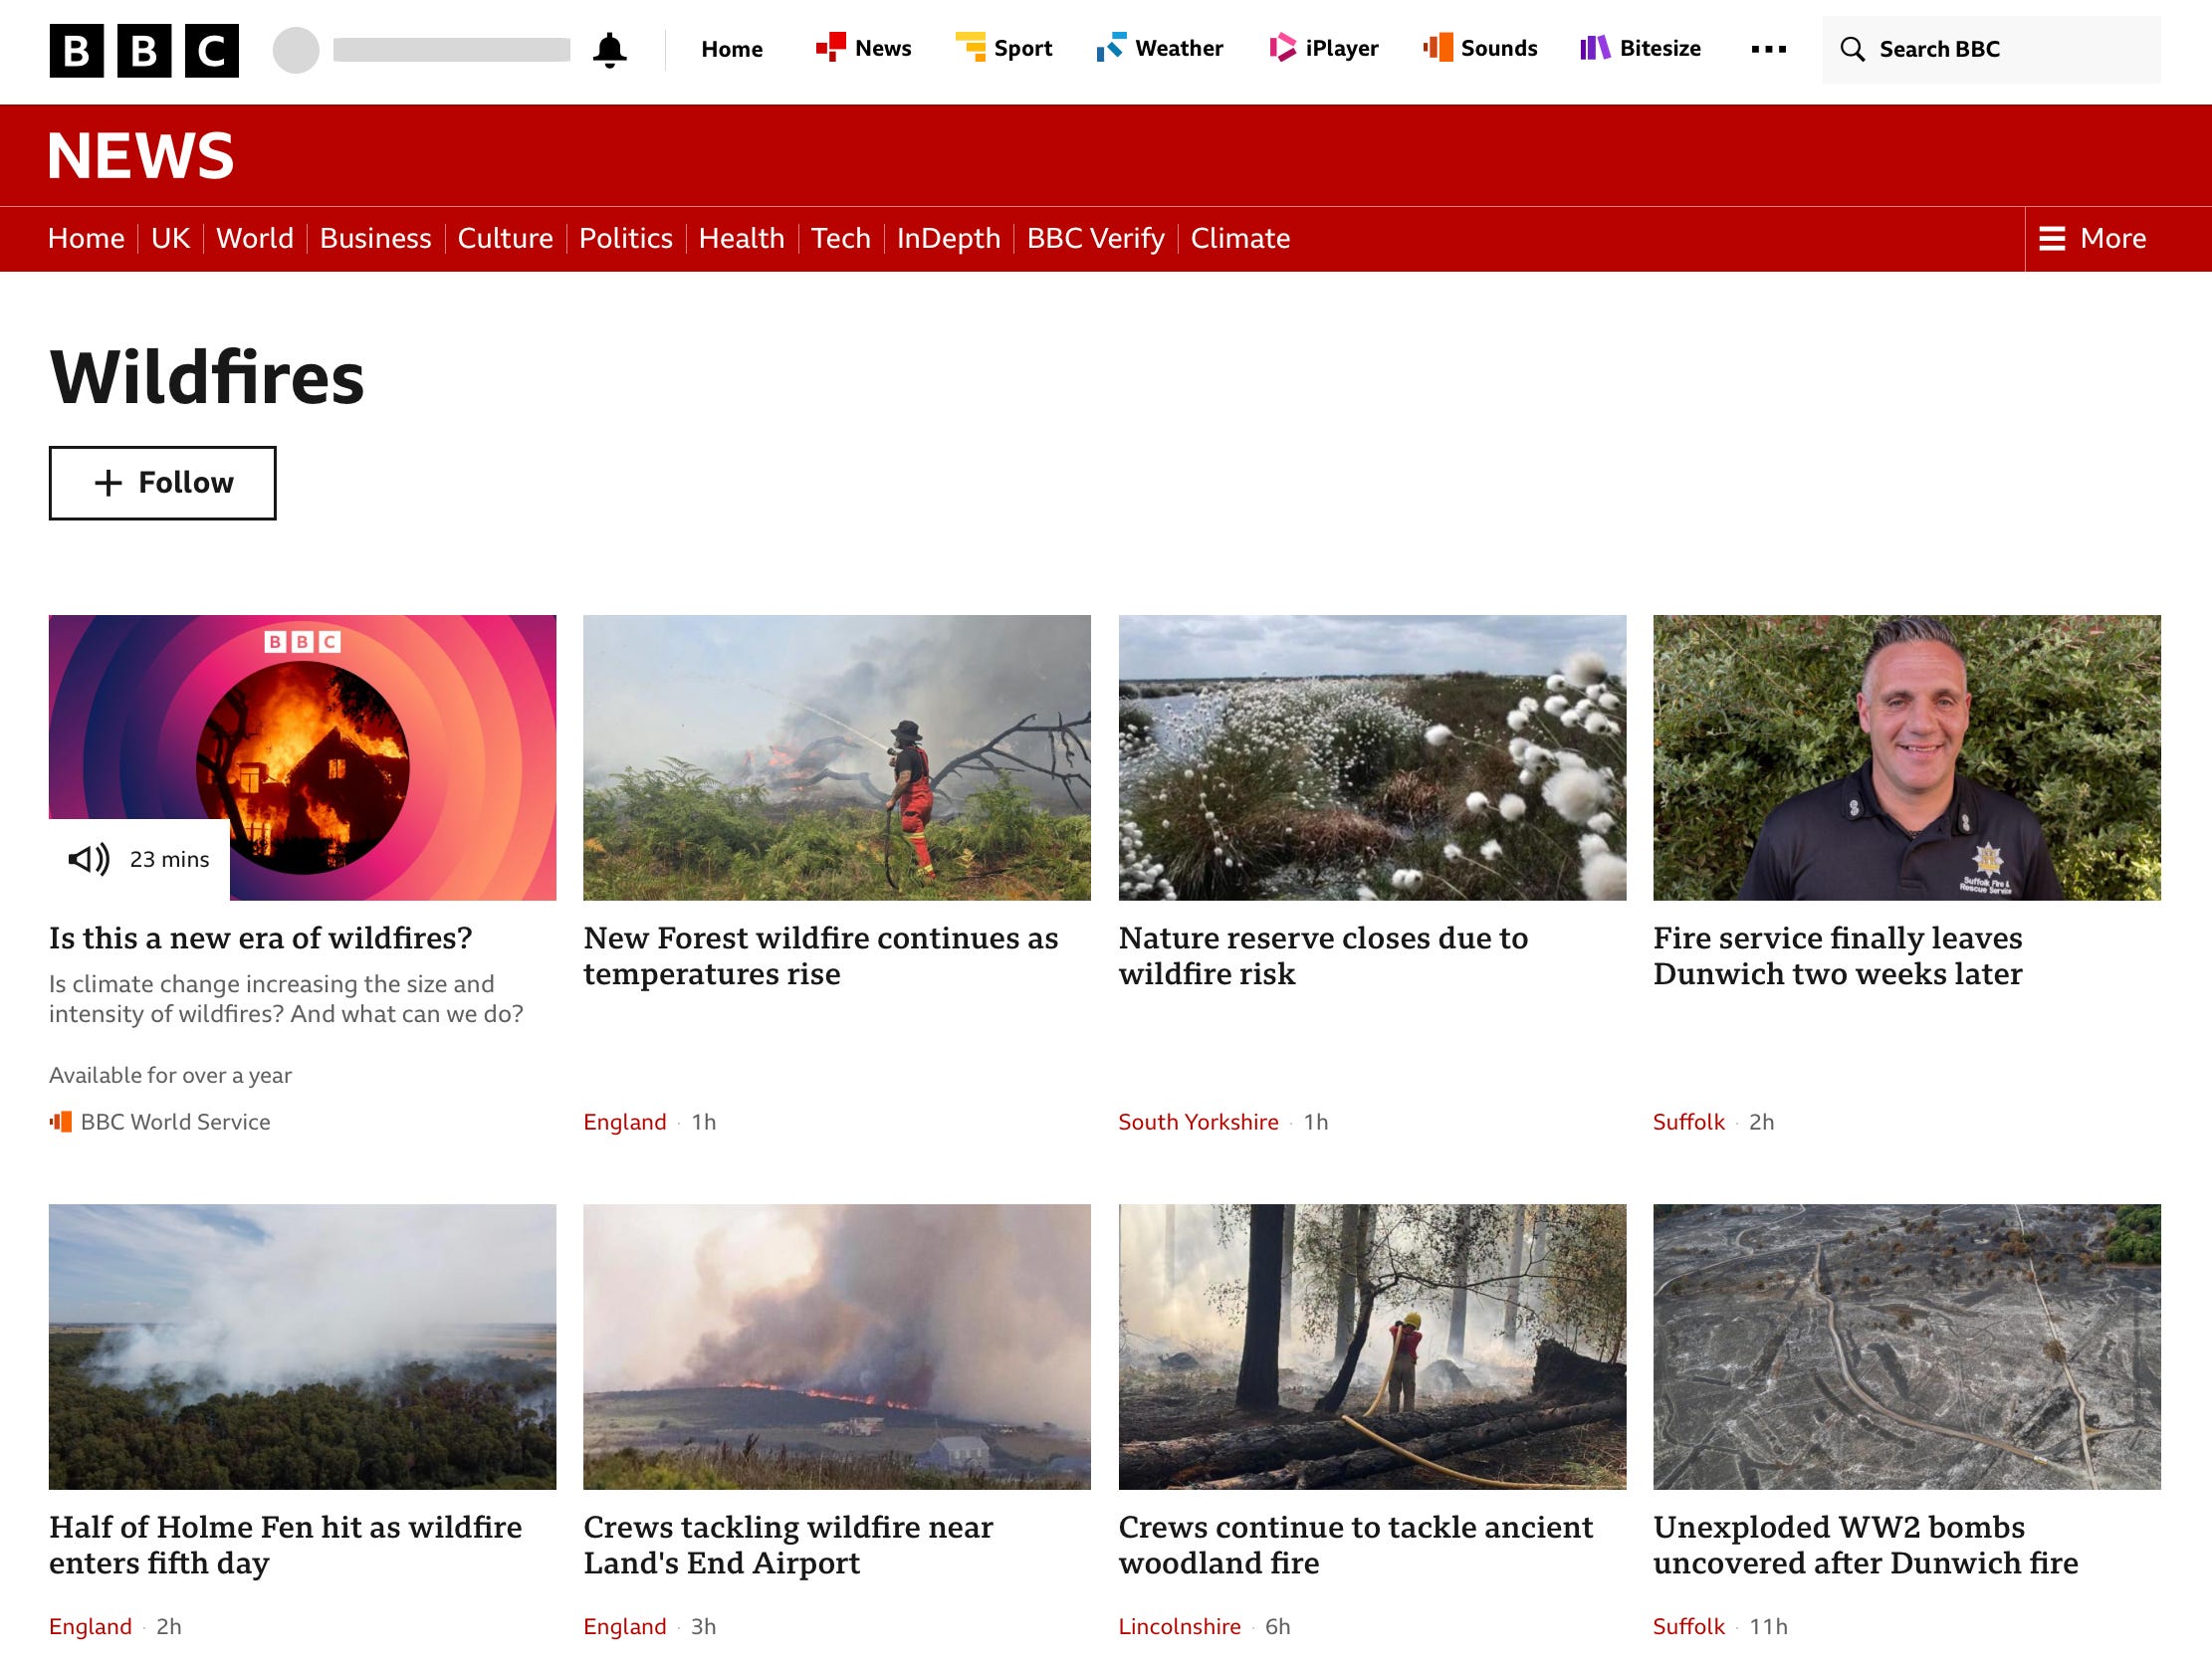The image size is (2212, 1666).
Task: Select the Climate news section
Action: (x=1240, y=238)
